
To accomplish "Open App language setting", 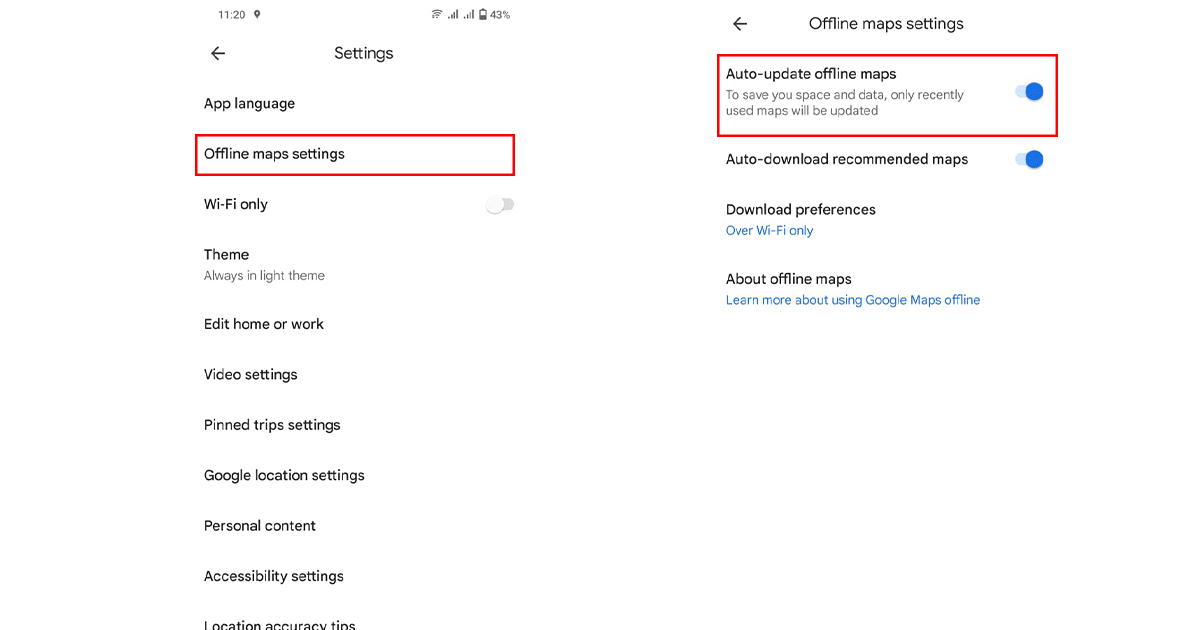I will point(250,104).
